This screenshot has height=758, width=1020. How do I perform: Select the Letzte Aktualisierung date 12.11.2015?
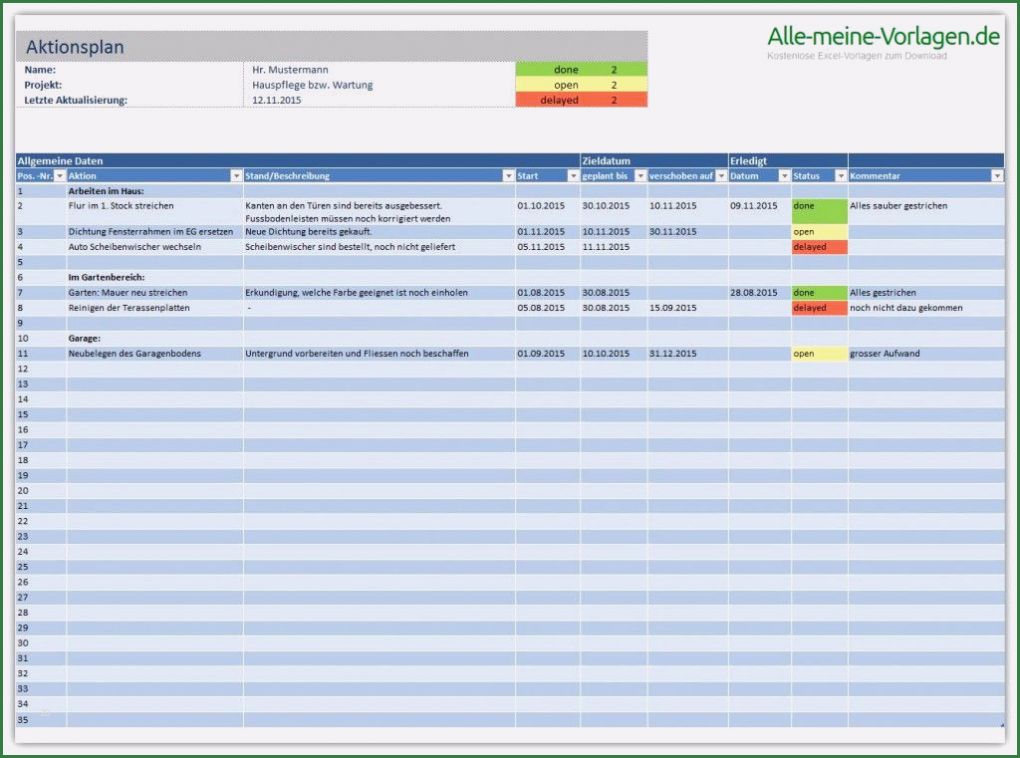coord(277,101)
